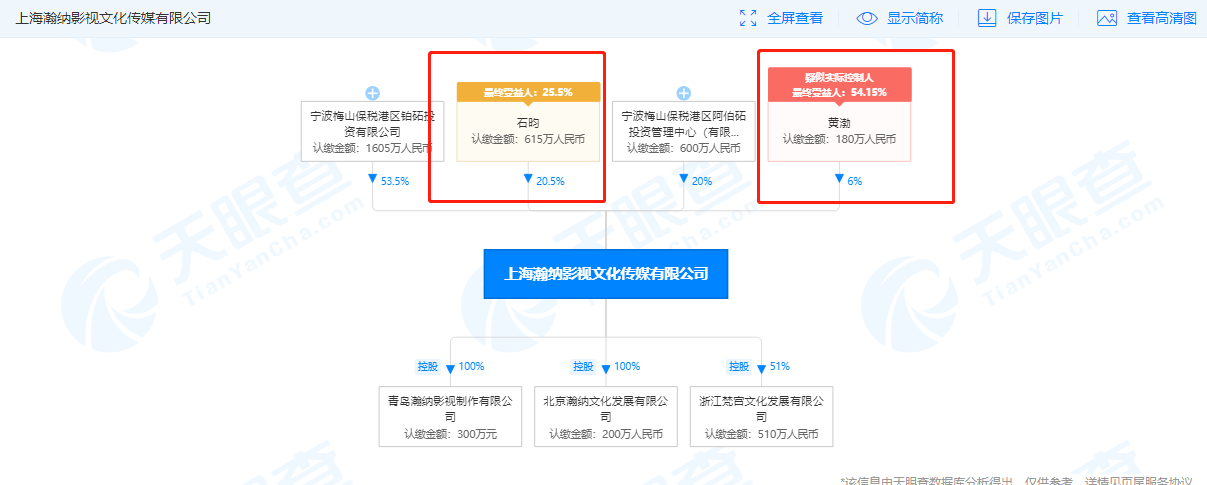Select 保存图片 to save the chart

tap(1035, 18)
